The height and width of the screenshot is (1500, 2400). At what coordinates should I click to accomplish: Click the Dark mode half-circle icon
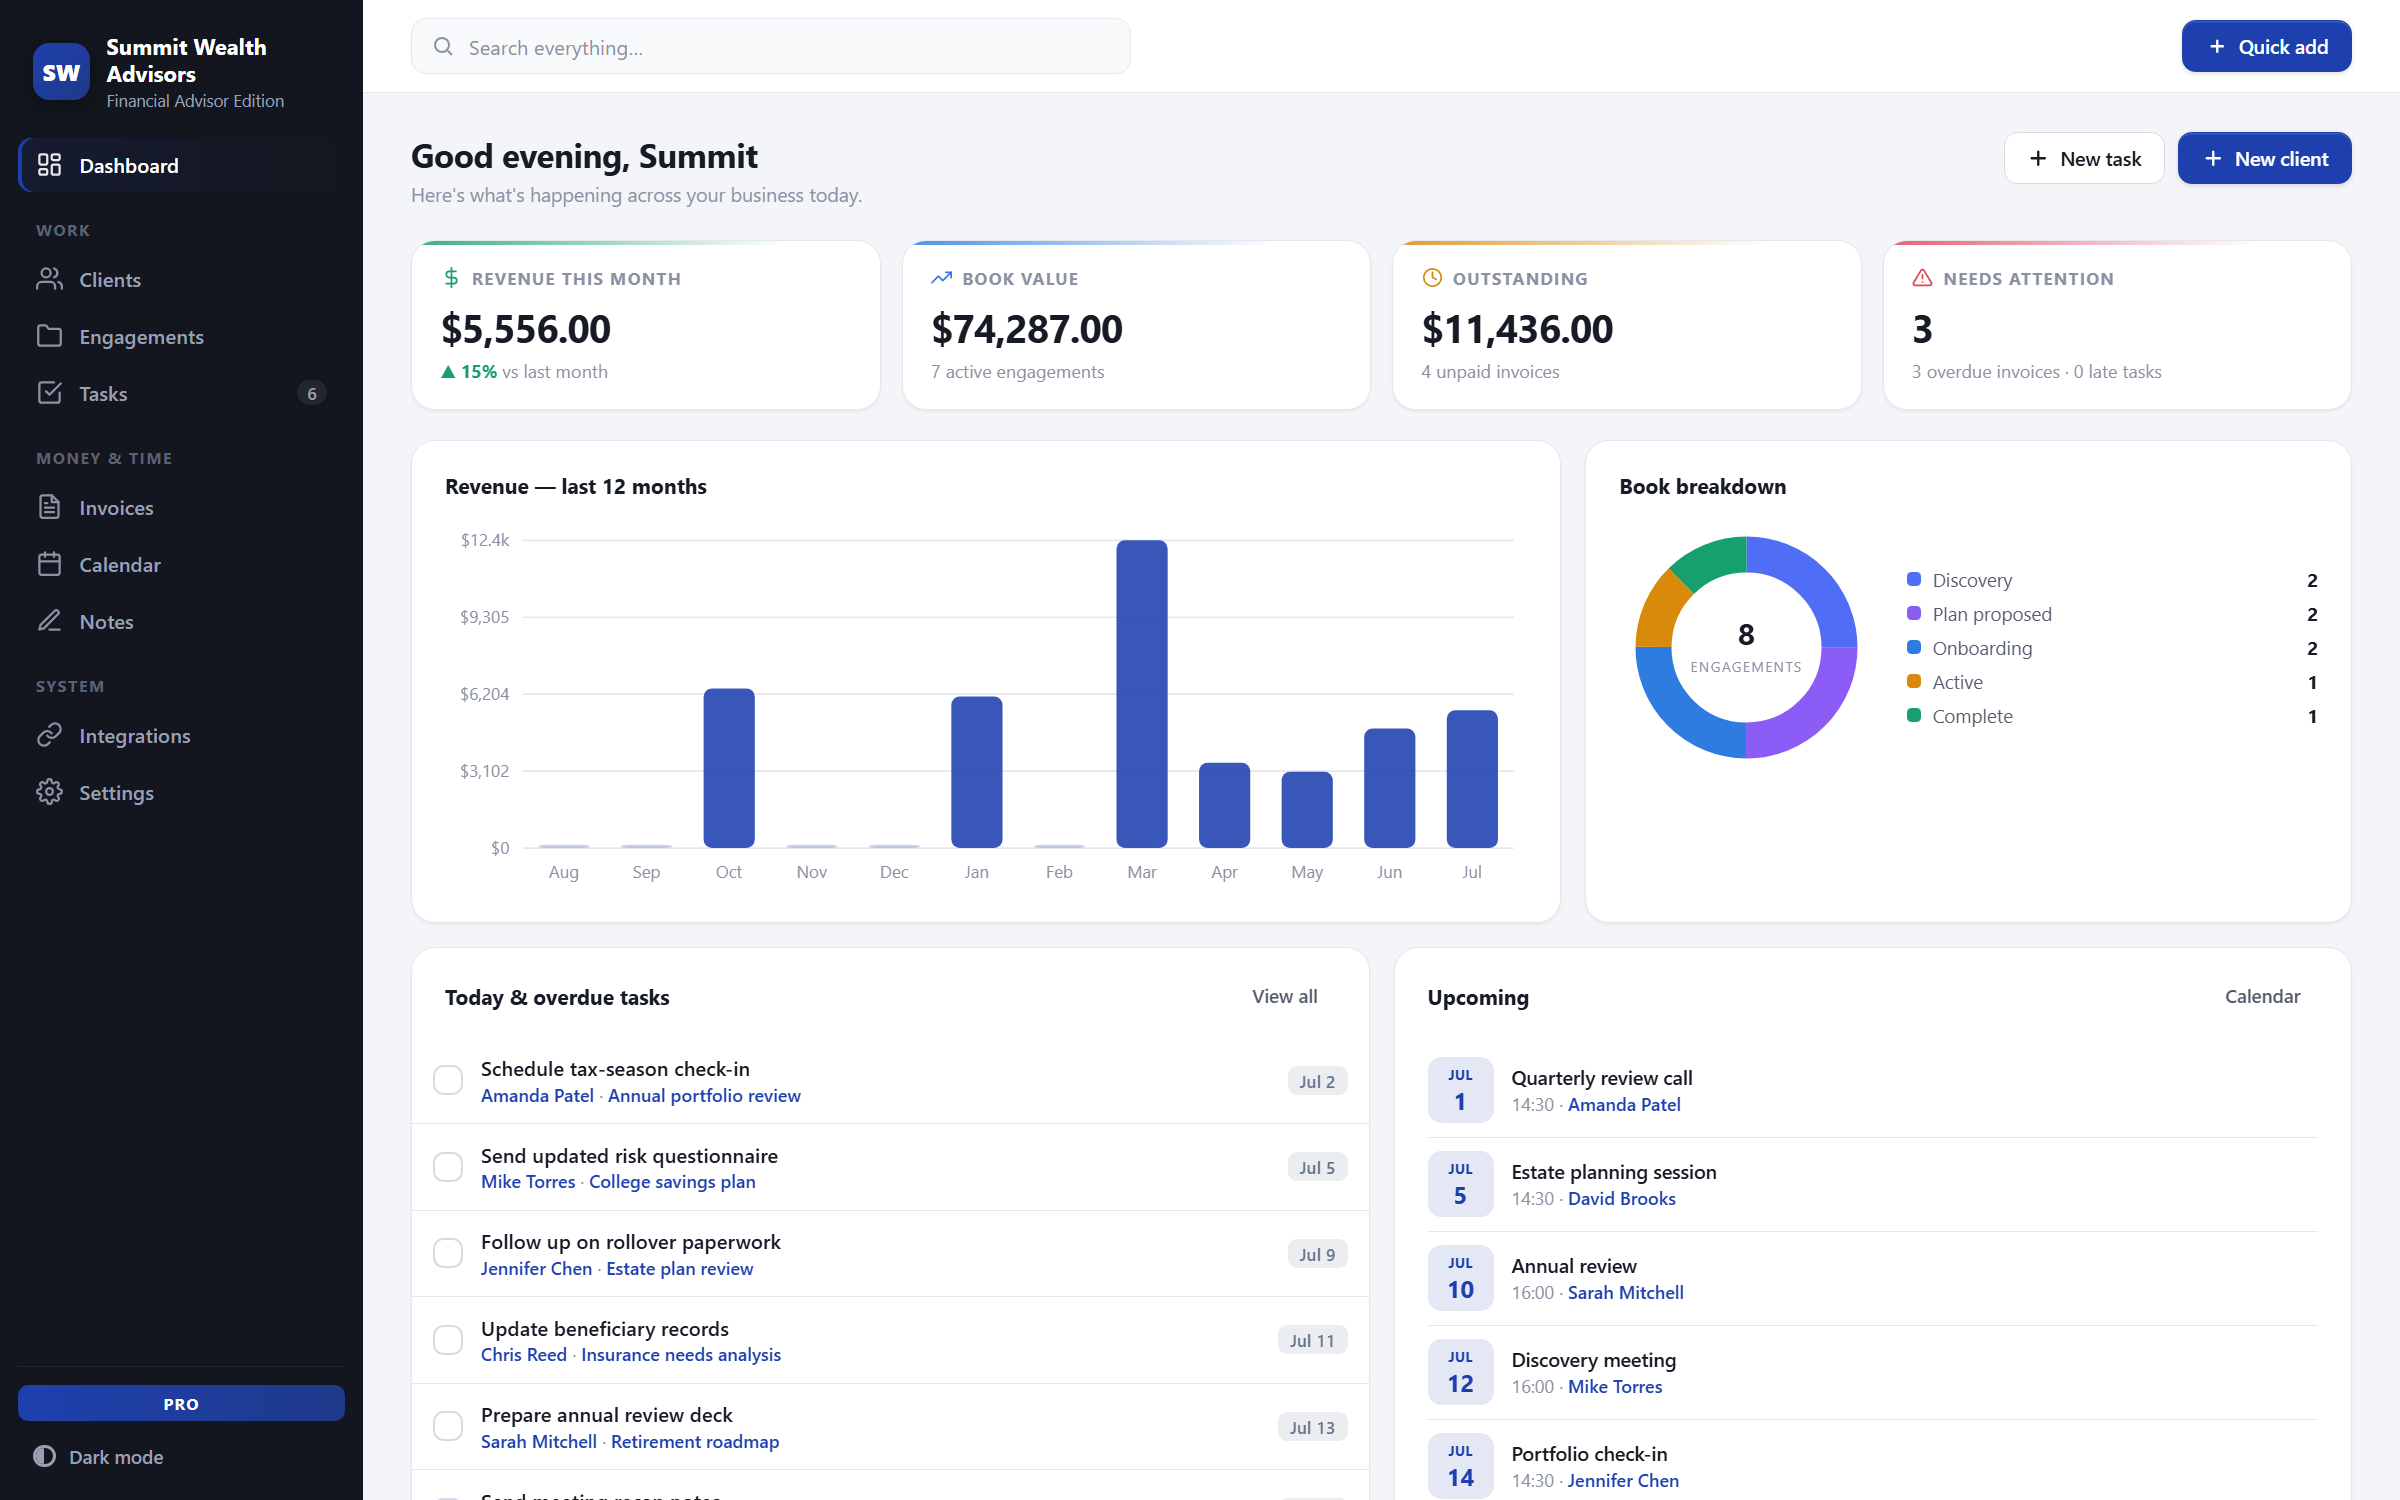pyautogui.click(x=44, y=1456)
